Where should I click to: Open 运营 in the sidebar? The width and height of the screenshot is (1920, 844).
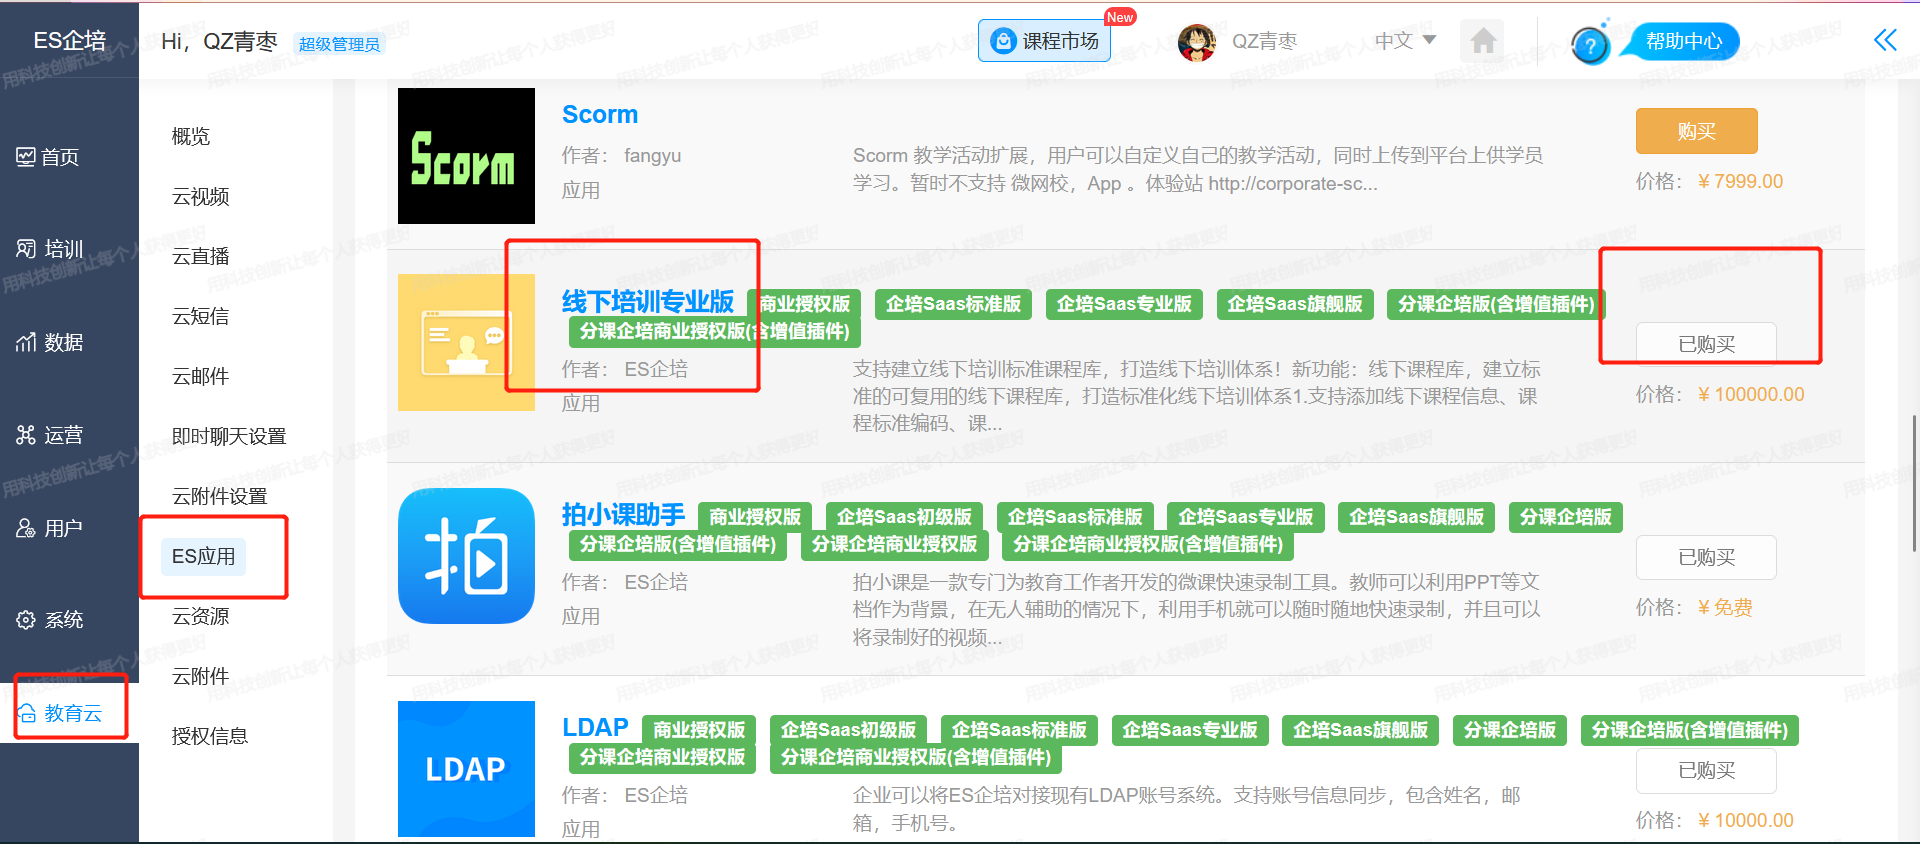coord(49,435)
